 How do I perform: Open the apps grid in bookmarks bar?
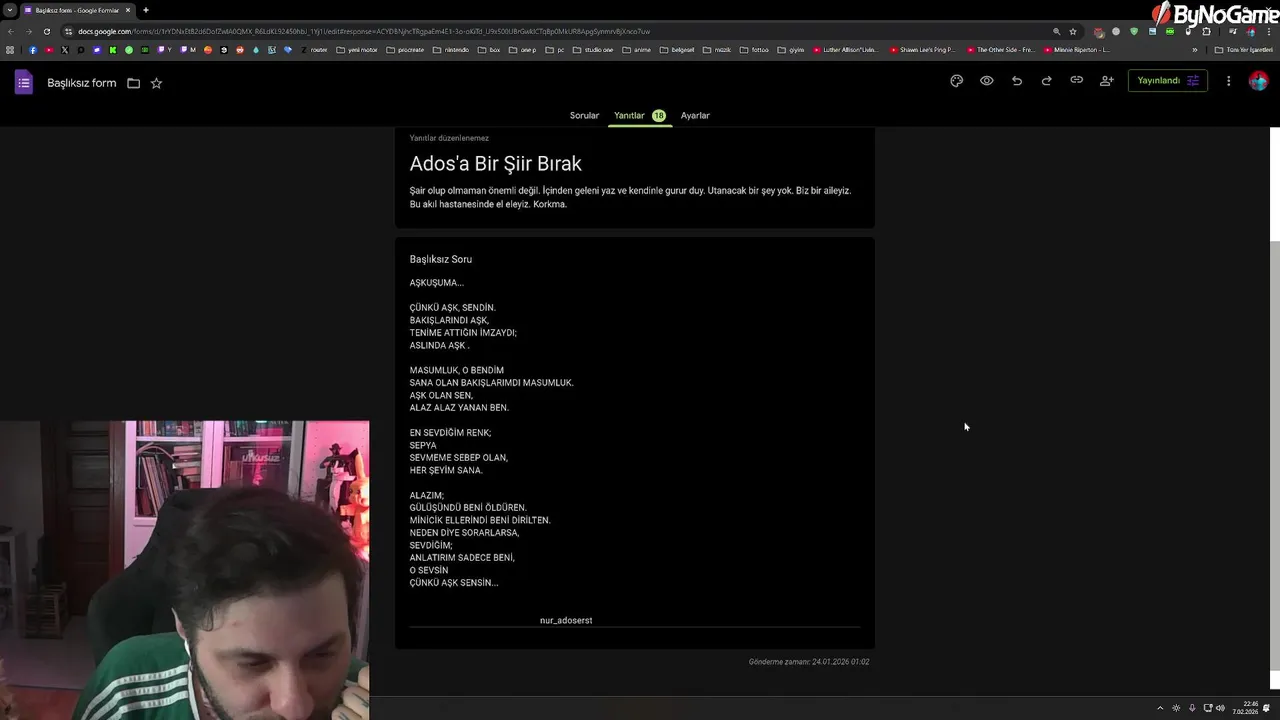pyautogui.click(x=10, y=49)
